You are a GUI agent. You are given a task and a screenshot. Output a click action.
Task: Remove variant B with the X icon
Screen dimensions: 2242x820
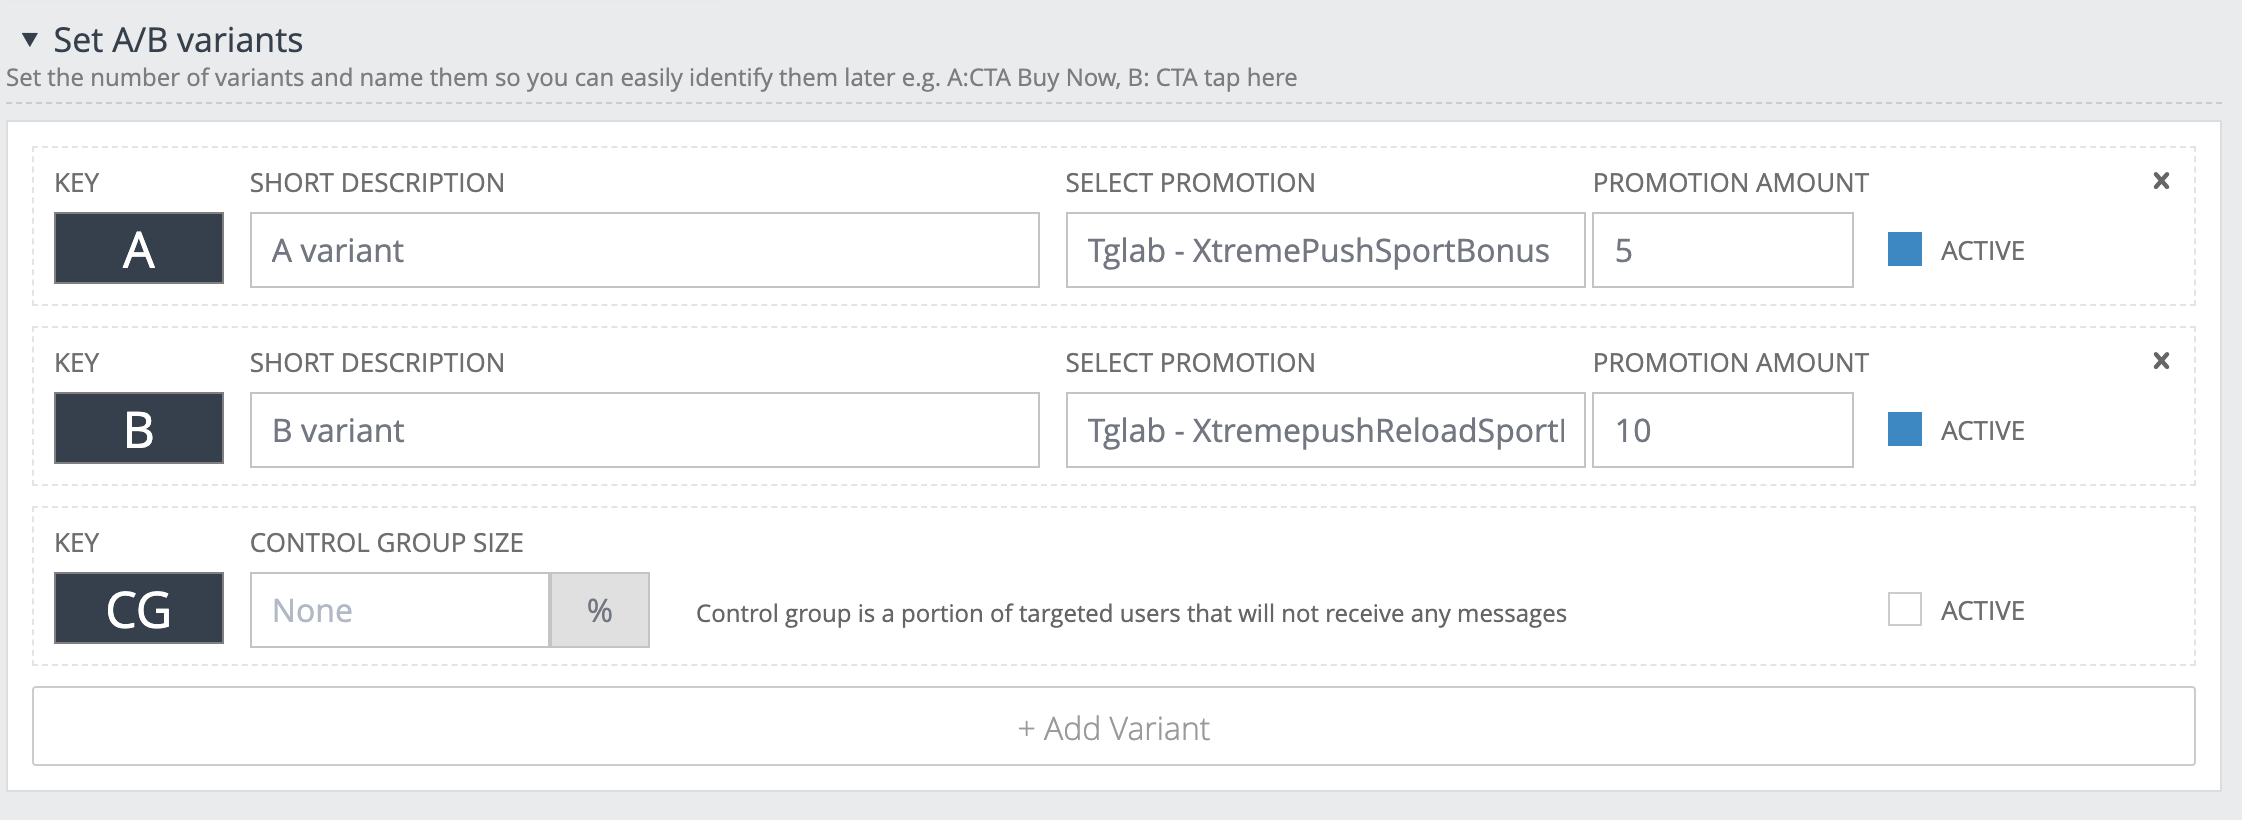(x=2161, y=361)
